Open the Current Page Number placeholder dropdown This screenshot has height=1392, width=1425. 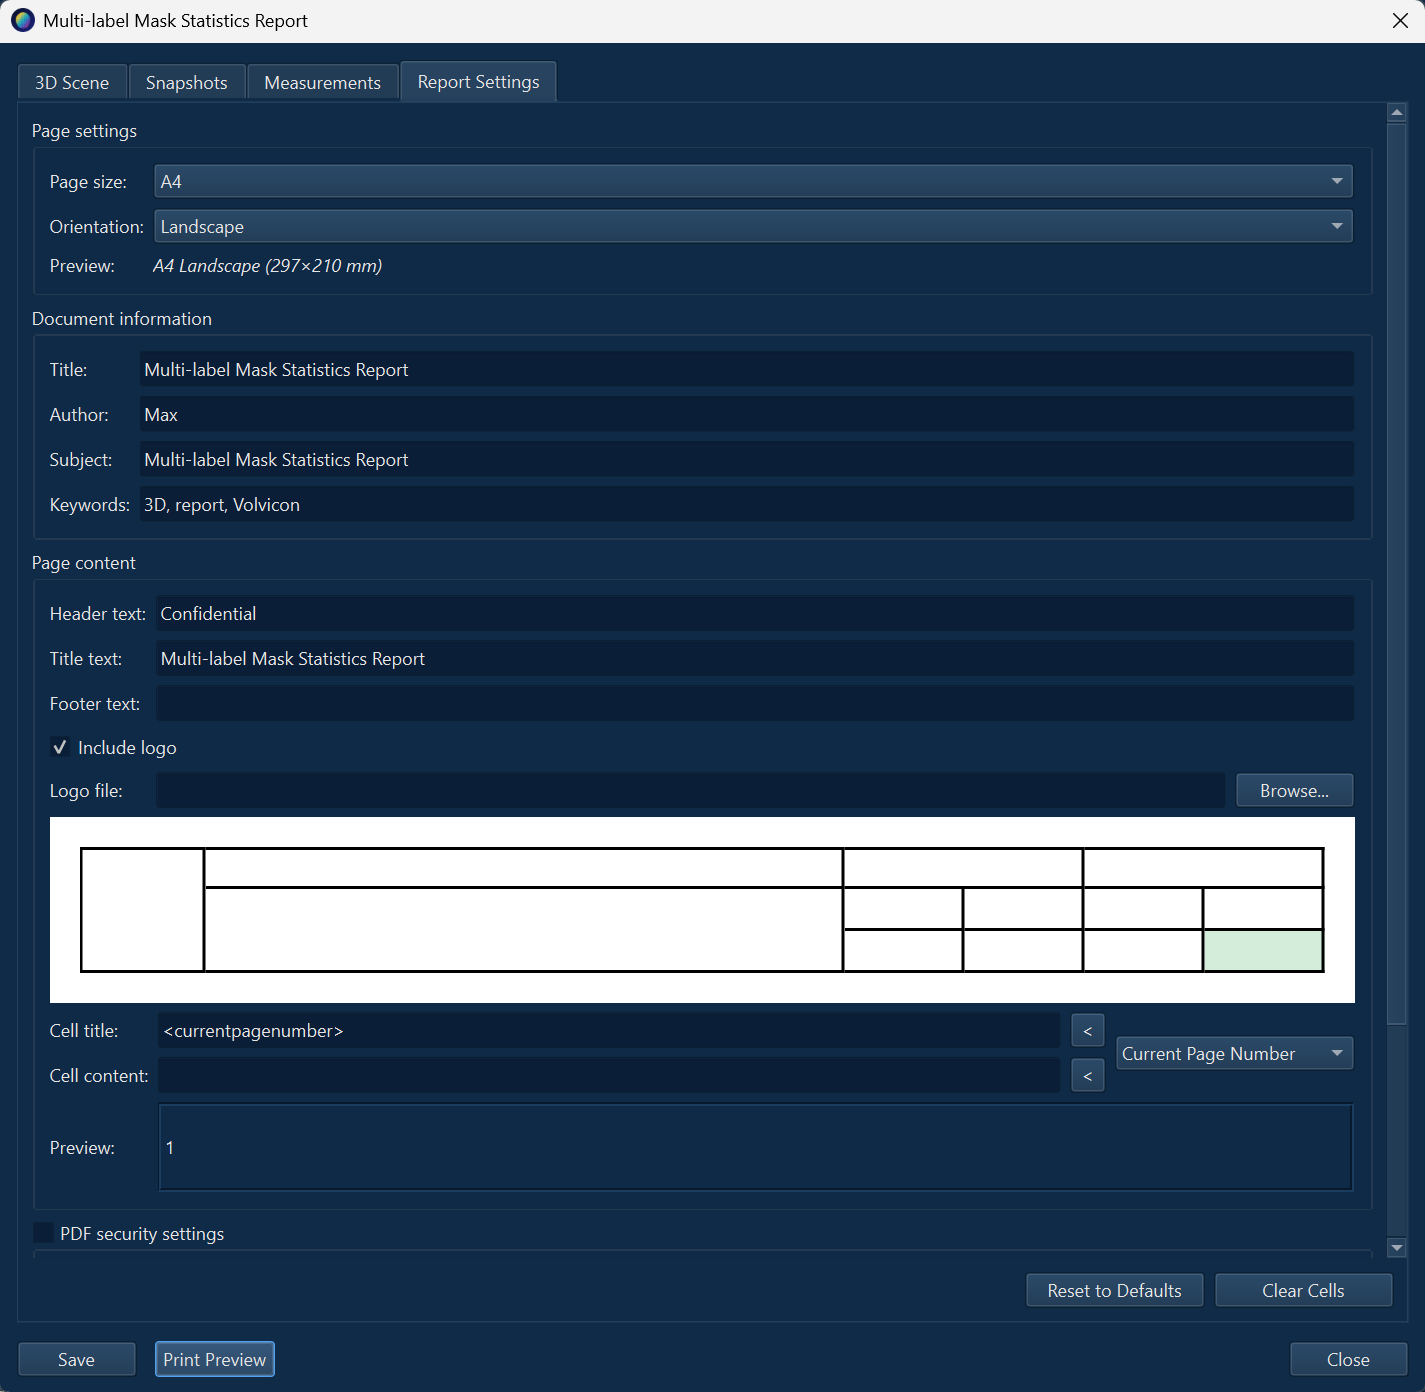click(x=1234, y=1053)
